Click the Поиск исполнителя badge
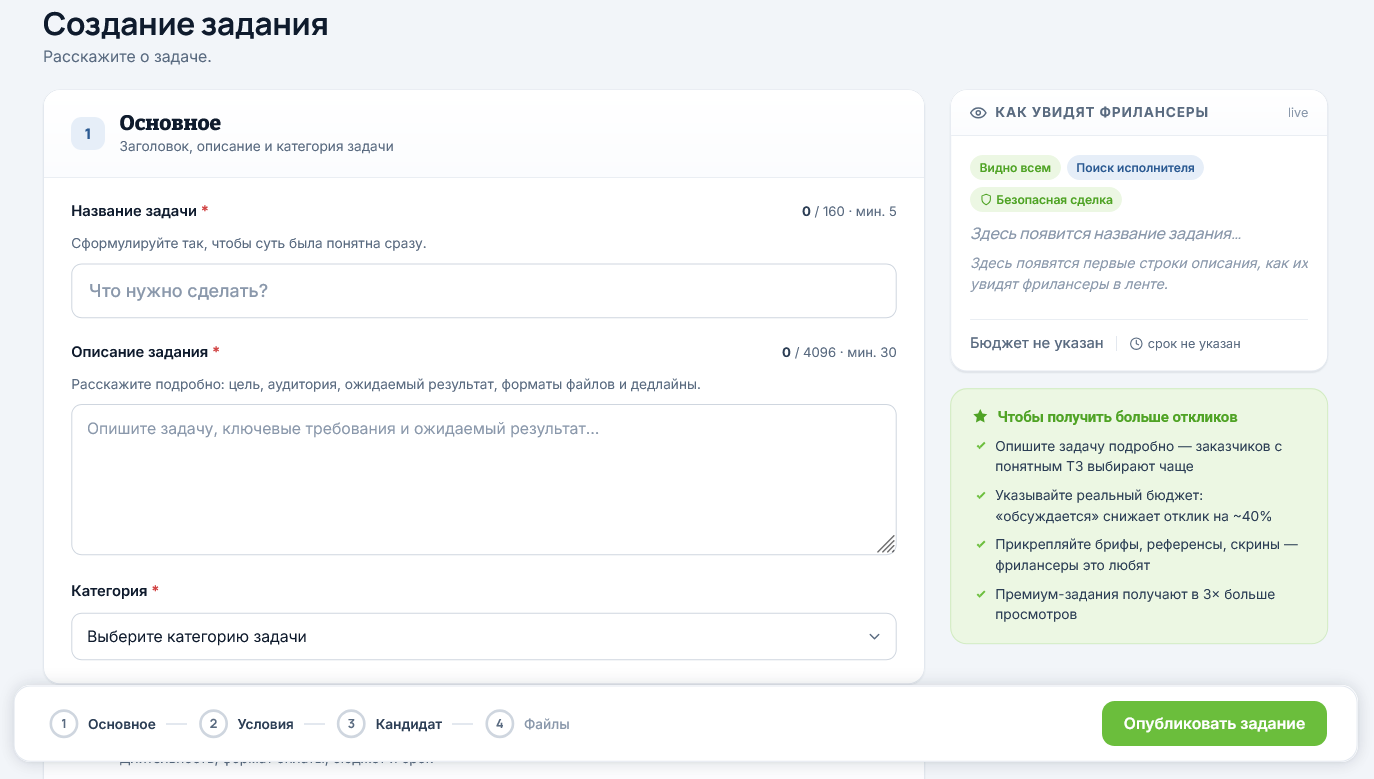Screen dimensions: 1374x779 (1135, 168)
